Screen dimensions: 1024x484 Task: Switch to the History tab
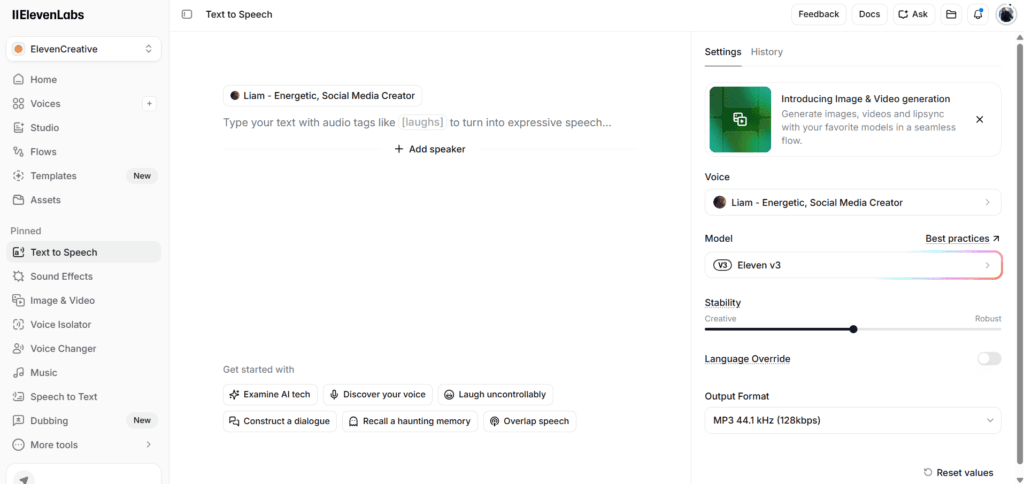767,52
